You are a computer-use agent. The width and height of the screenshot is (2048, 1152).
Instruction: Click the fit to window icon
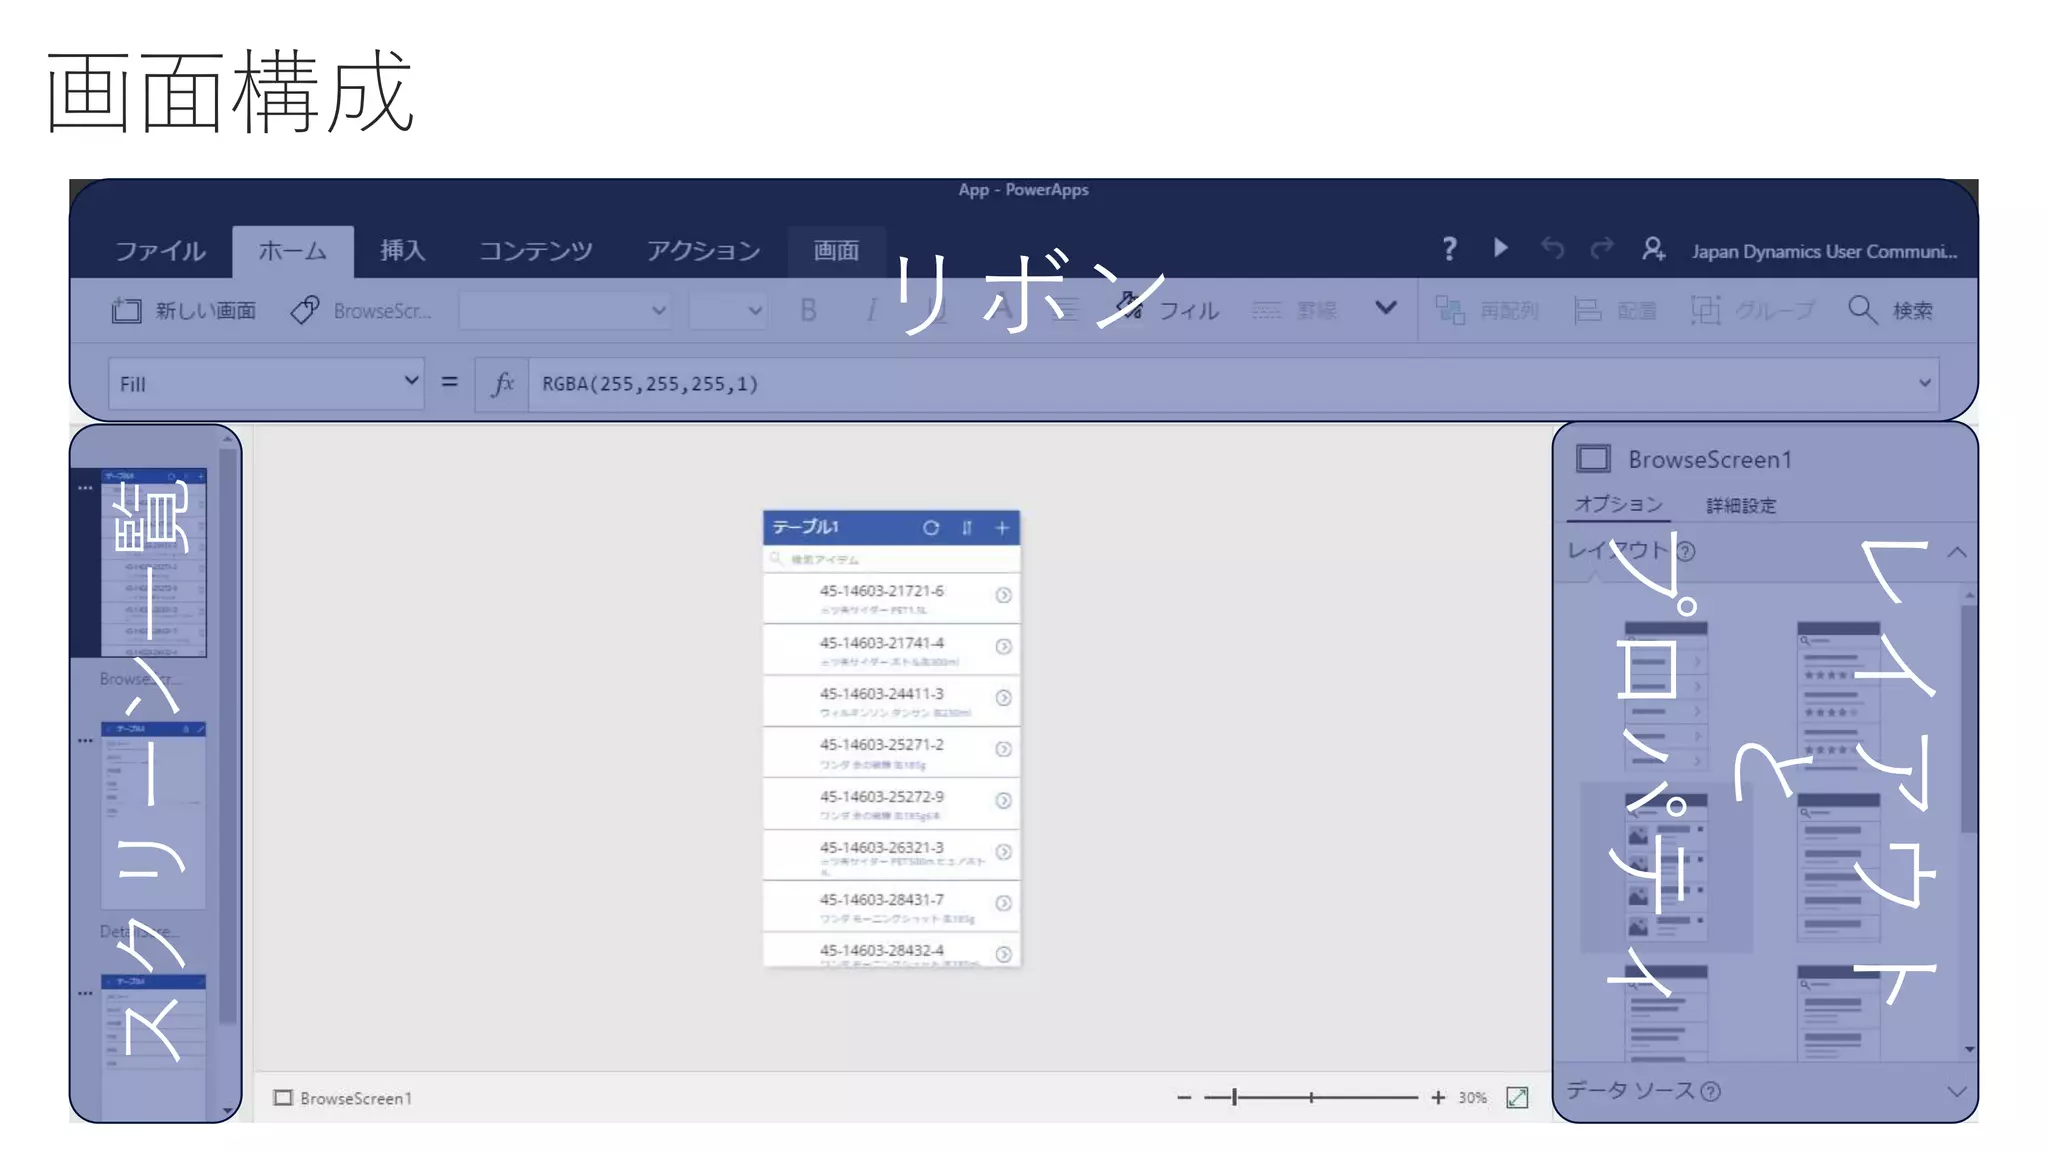click(1517, 1097)
